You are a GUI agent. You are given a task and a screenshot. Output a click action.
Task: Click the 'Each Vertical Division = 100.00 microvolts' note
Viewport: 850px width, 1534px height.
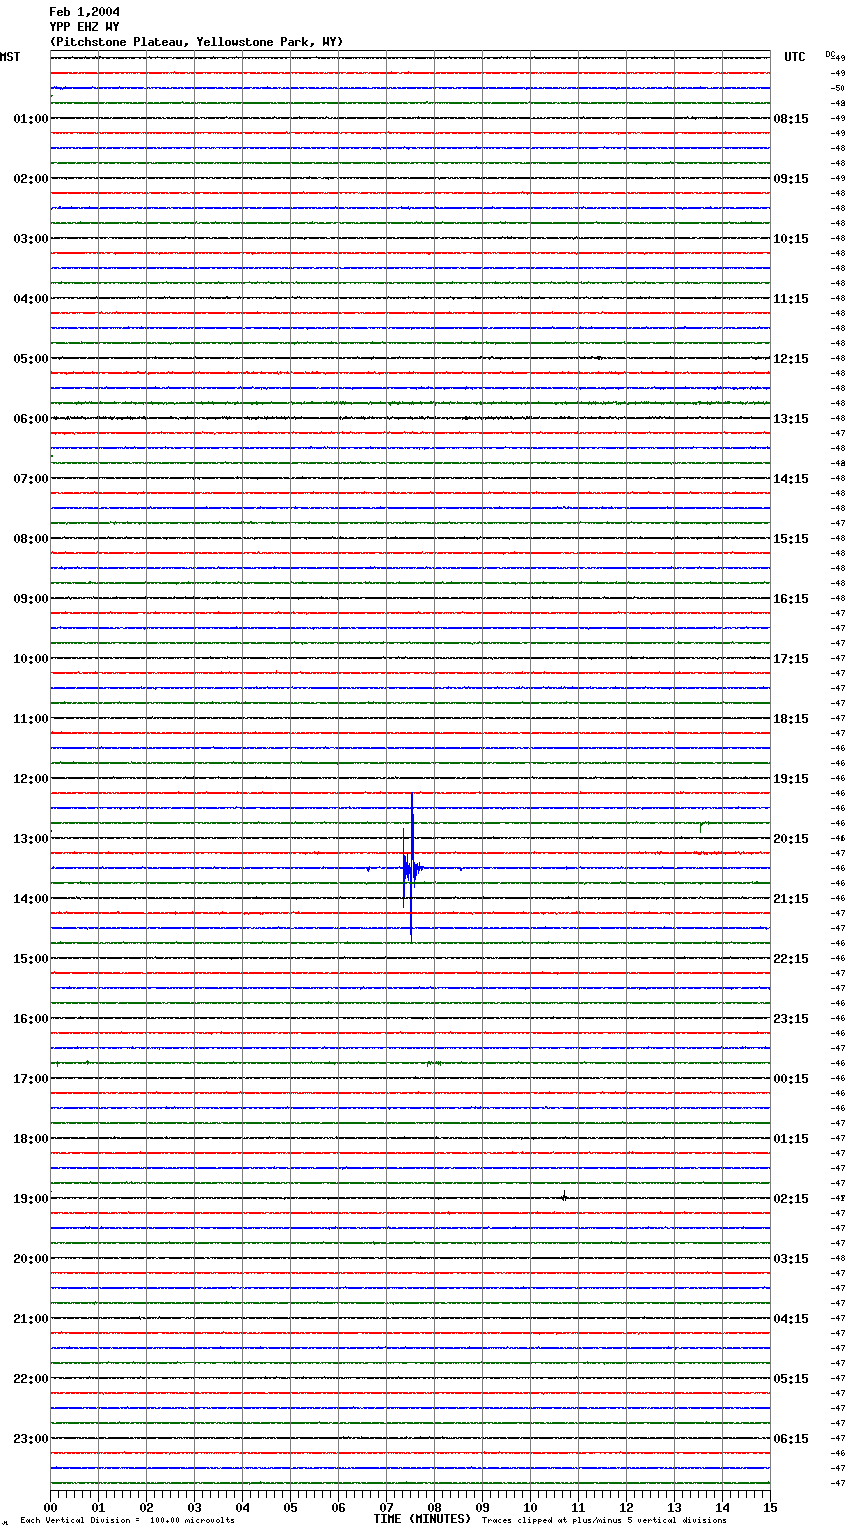coord(128,1521)
